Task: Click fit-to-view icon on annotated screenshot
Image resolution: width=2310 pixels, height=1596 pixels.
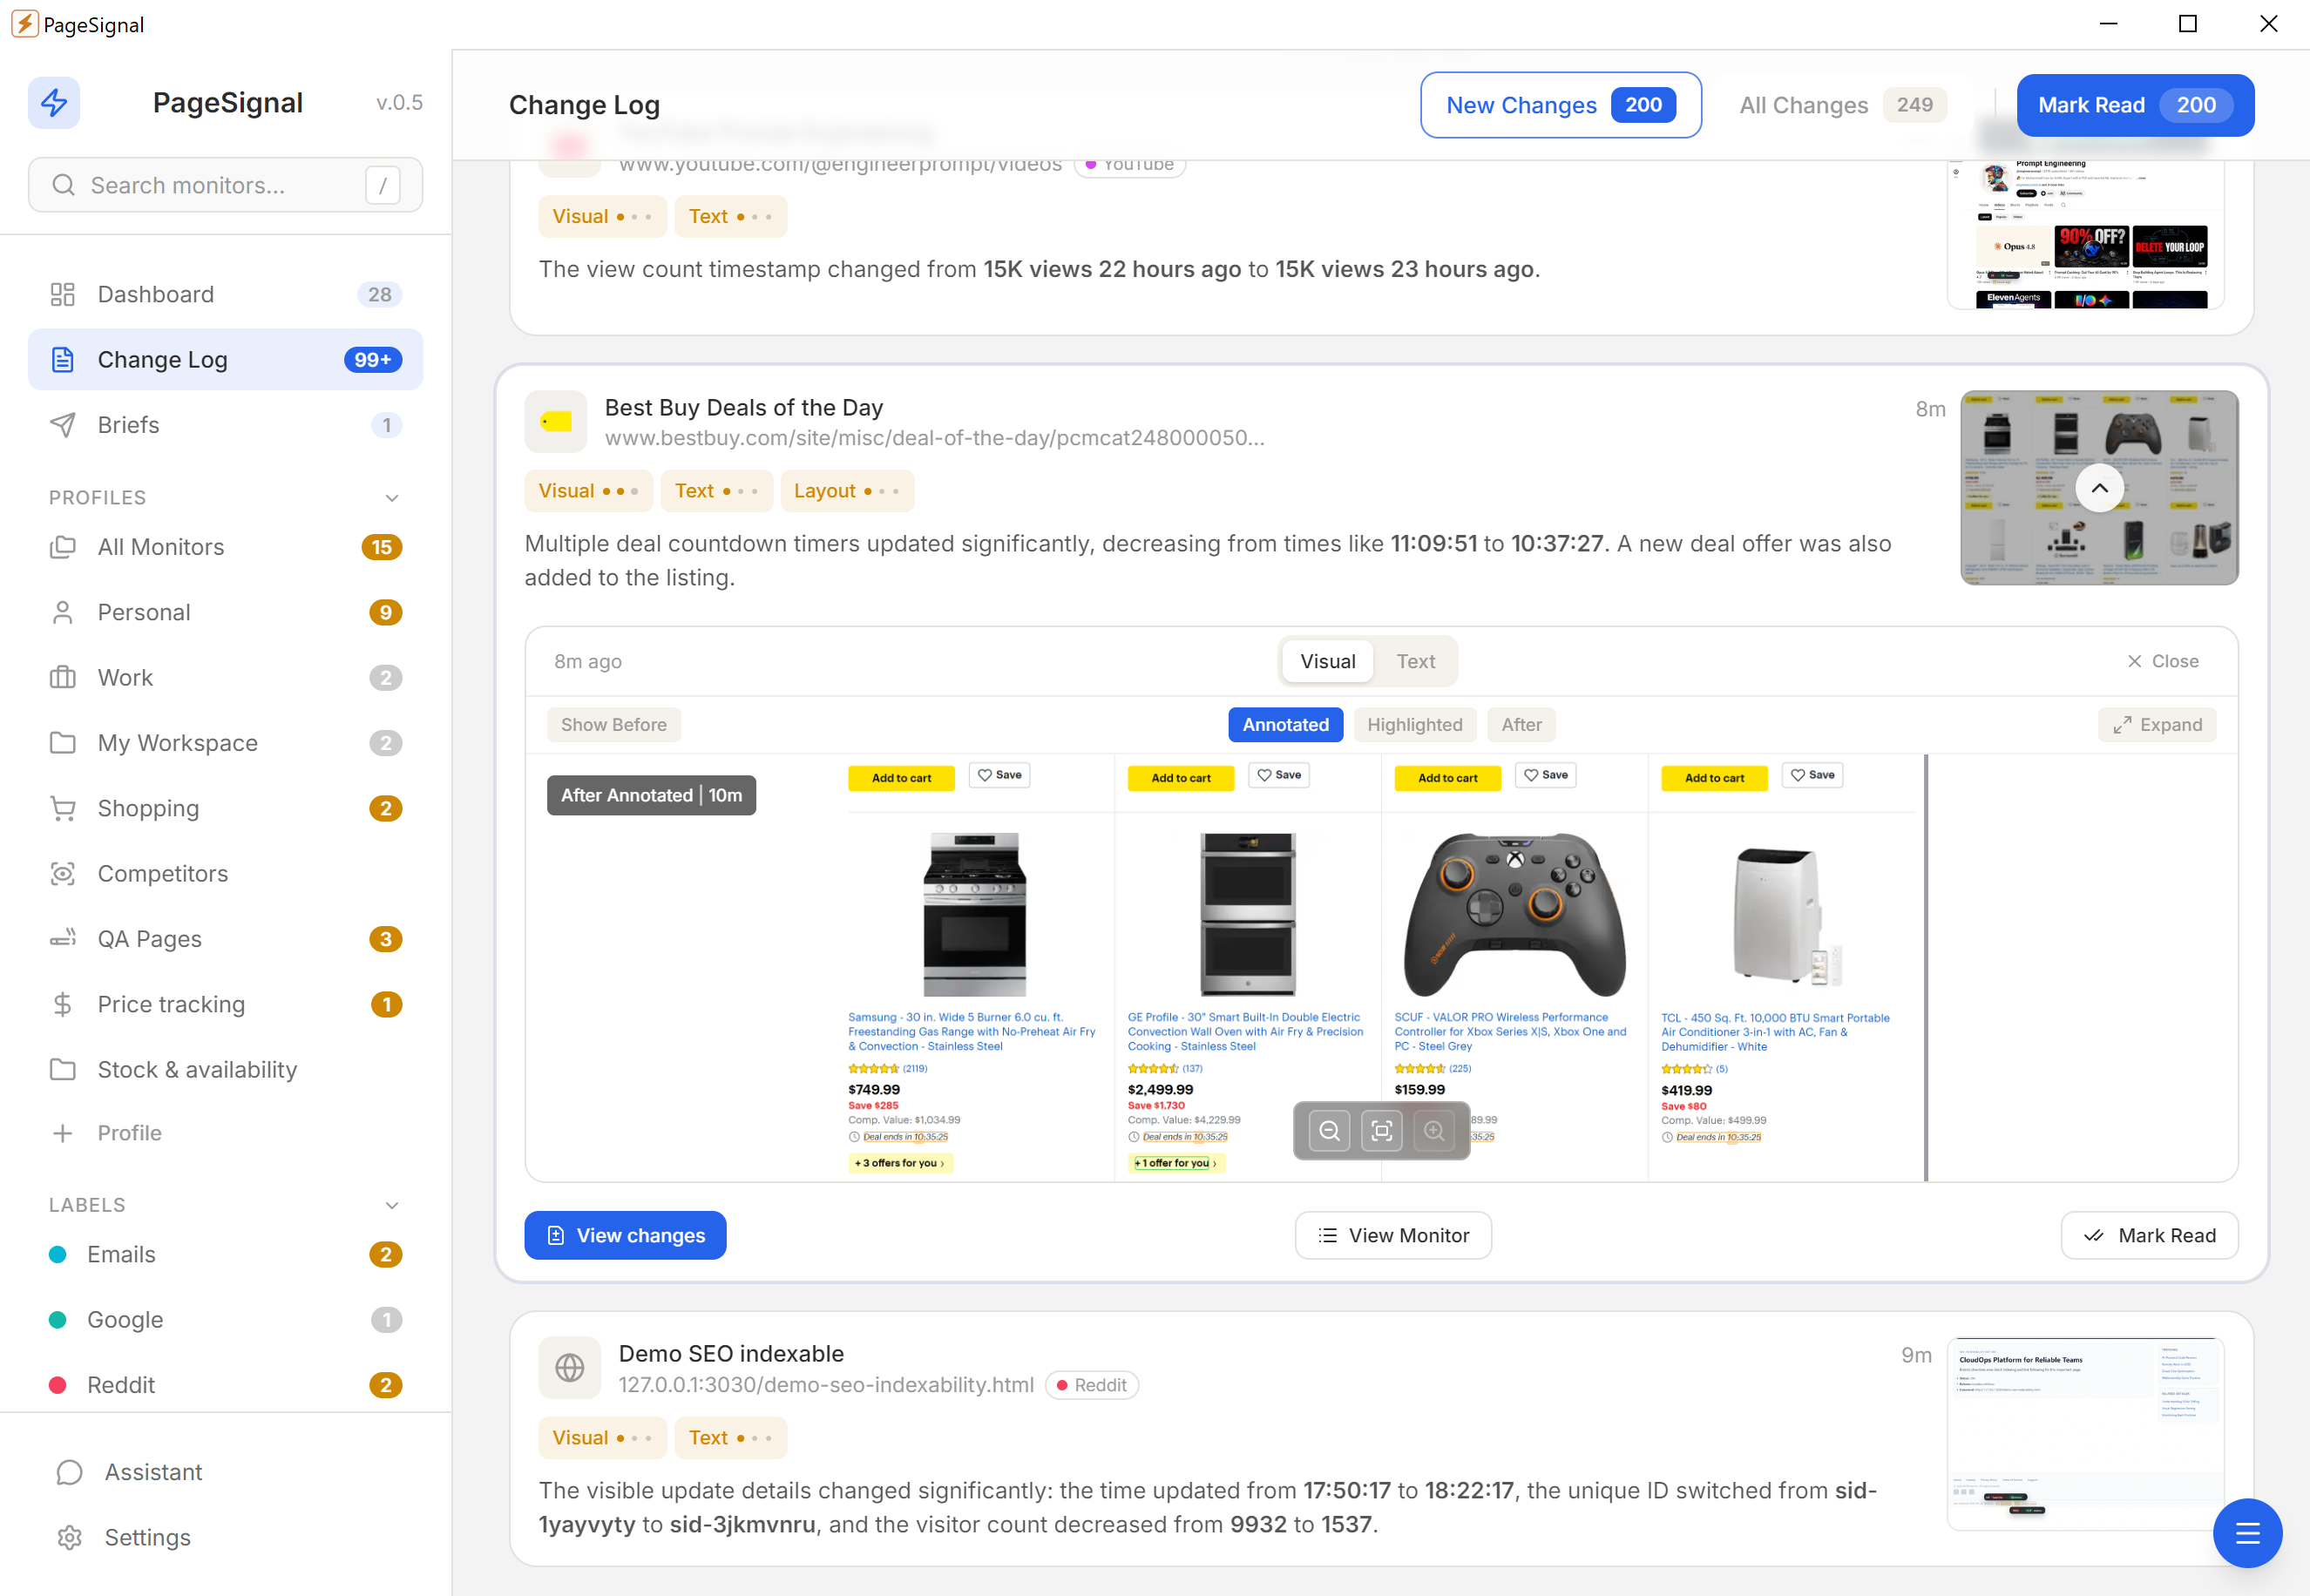Action: 1381,1131
